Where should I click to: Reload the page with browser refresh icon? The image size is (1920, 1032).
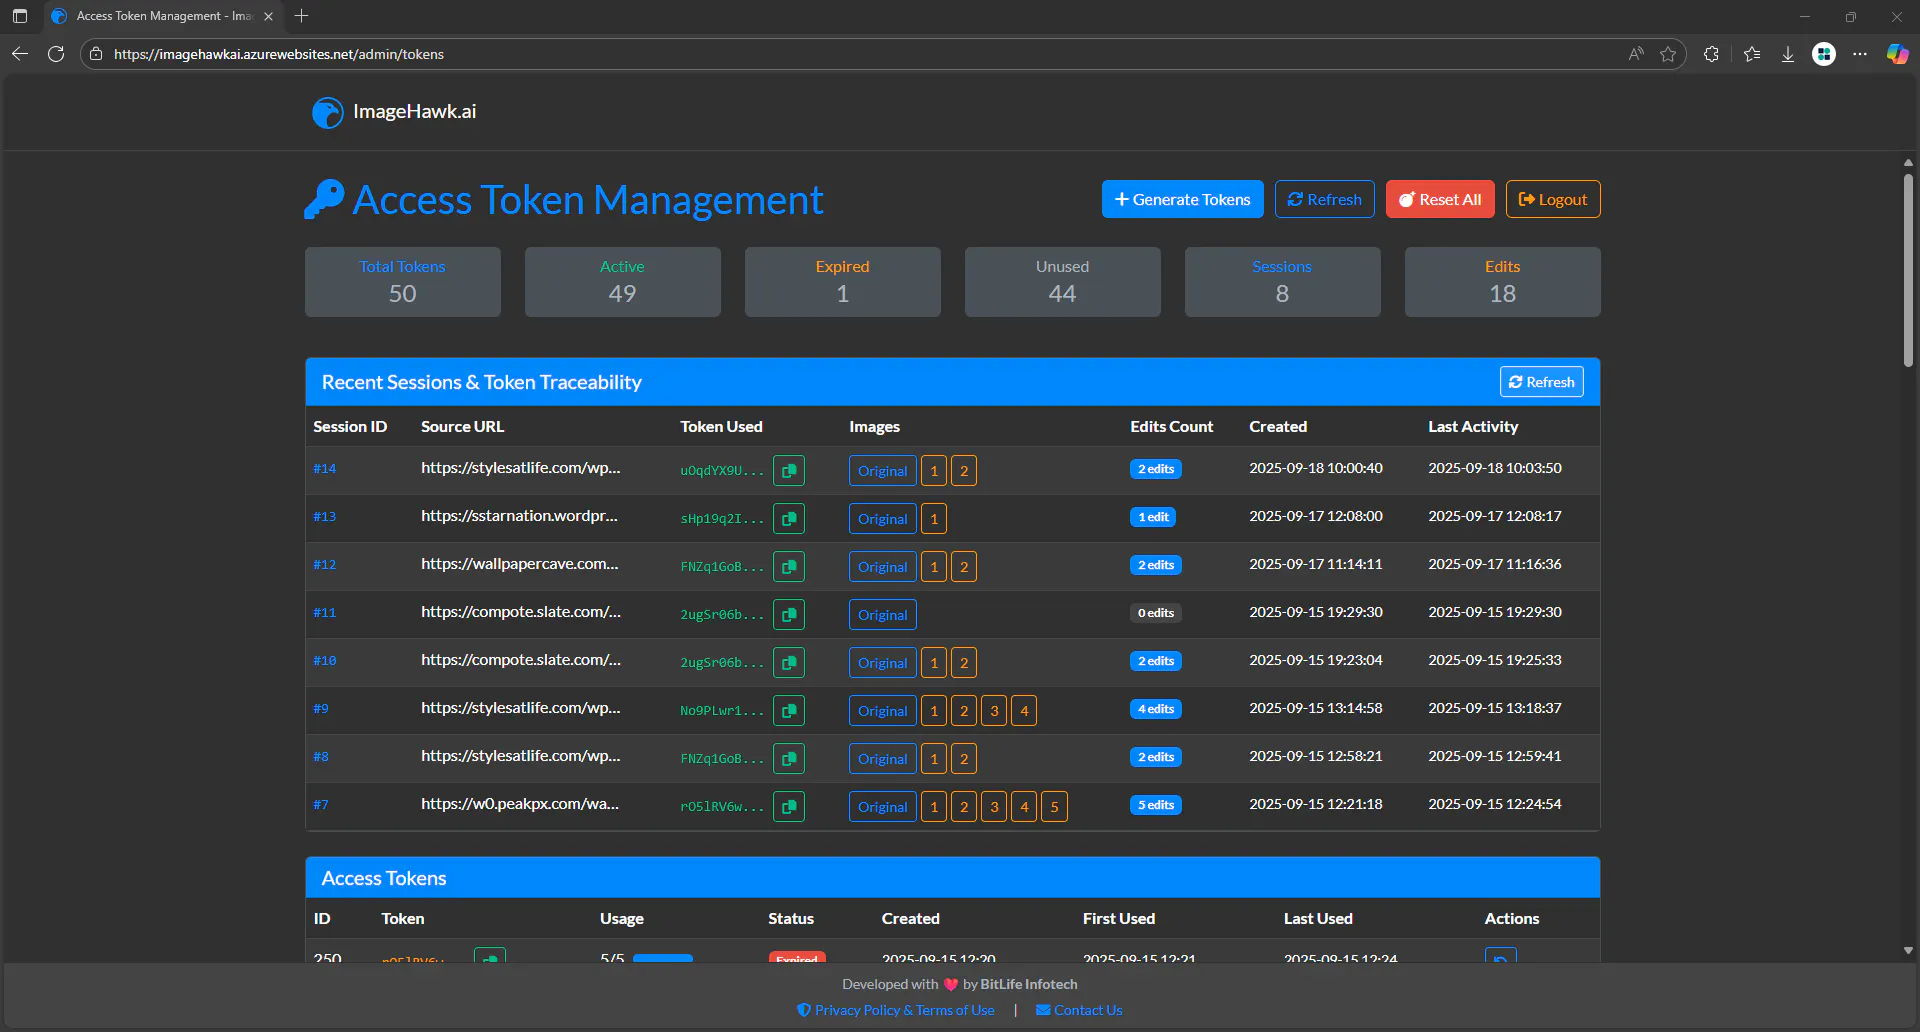[56, 54]
